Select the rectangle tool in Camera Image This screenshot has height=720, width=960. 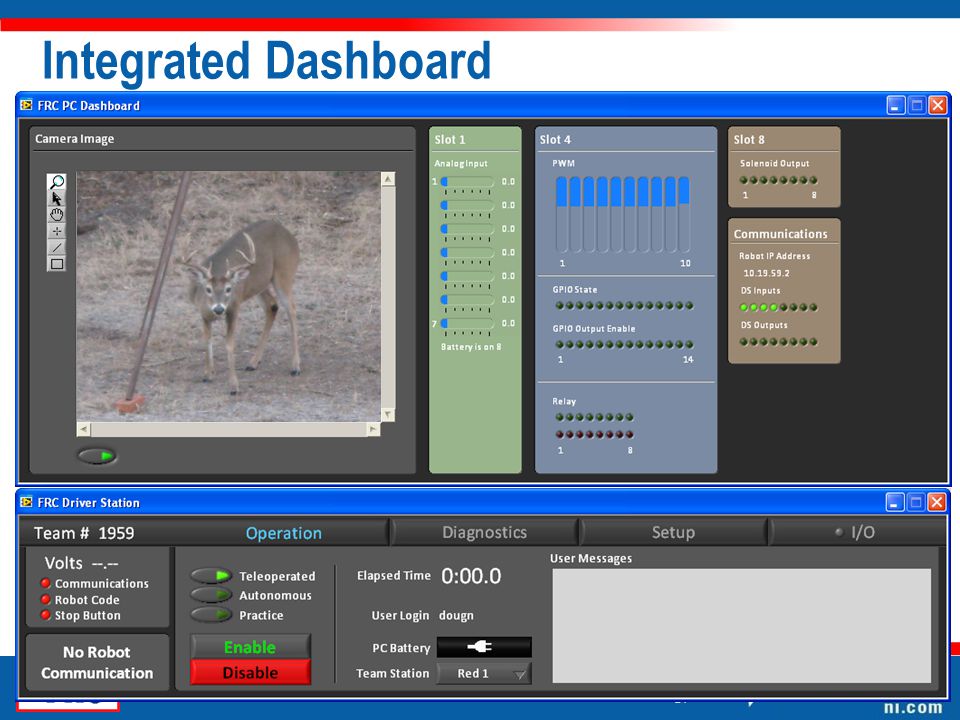tap(57, 264)
